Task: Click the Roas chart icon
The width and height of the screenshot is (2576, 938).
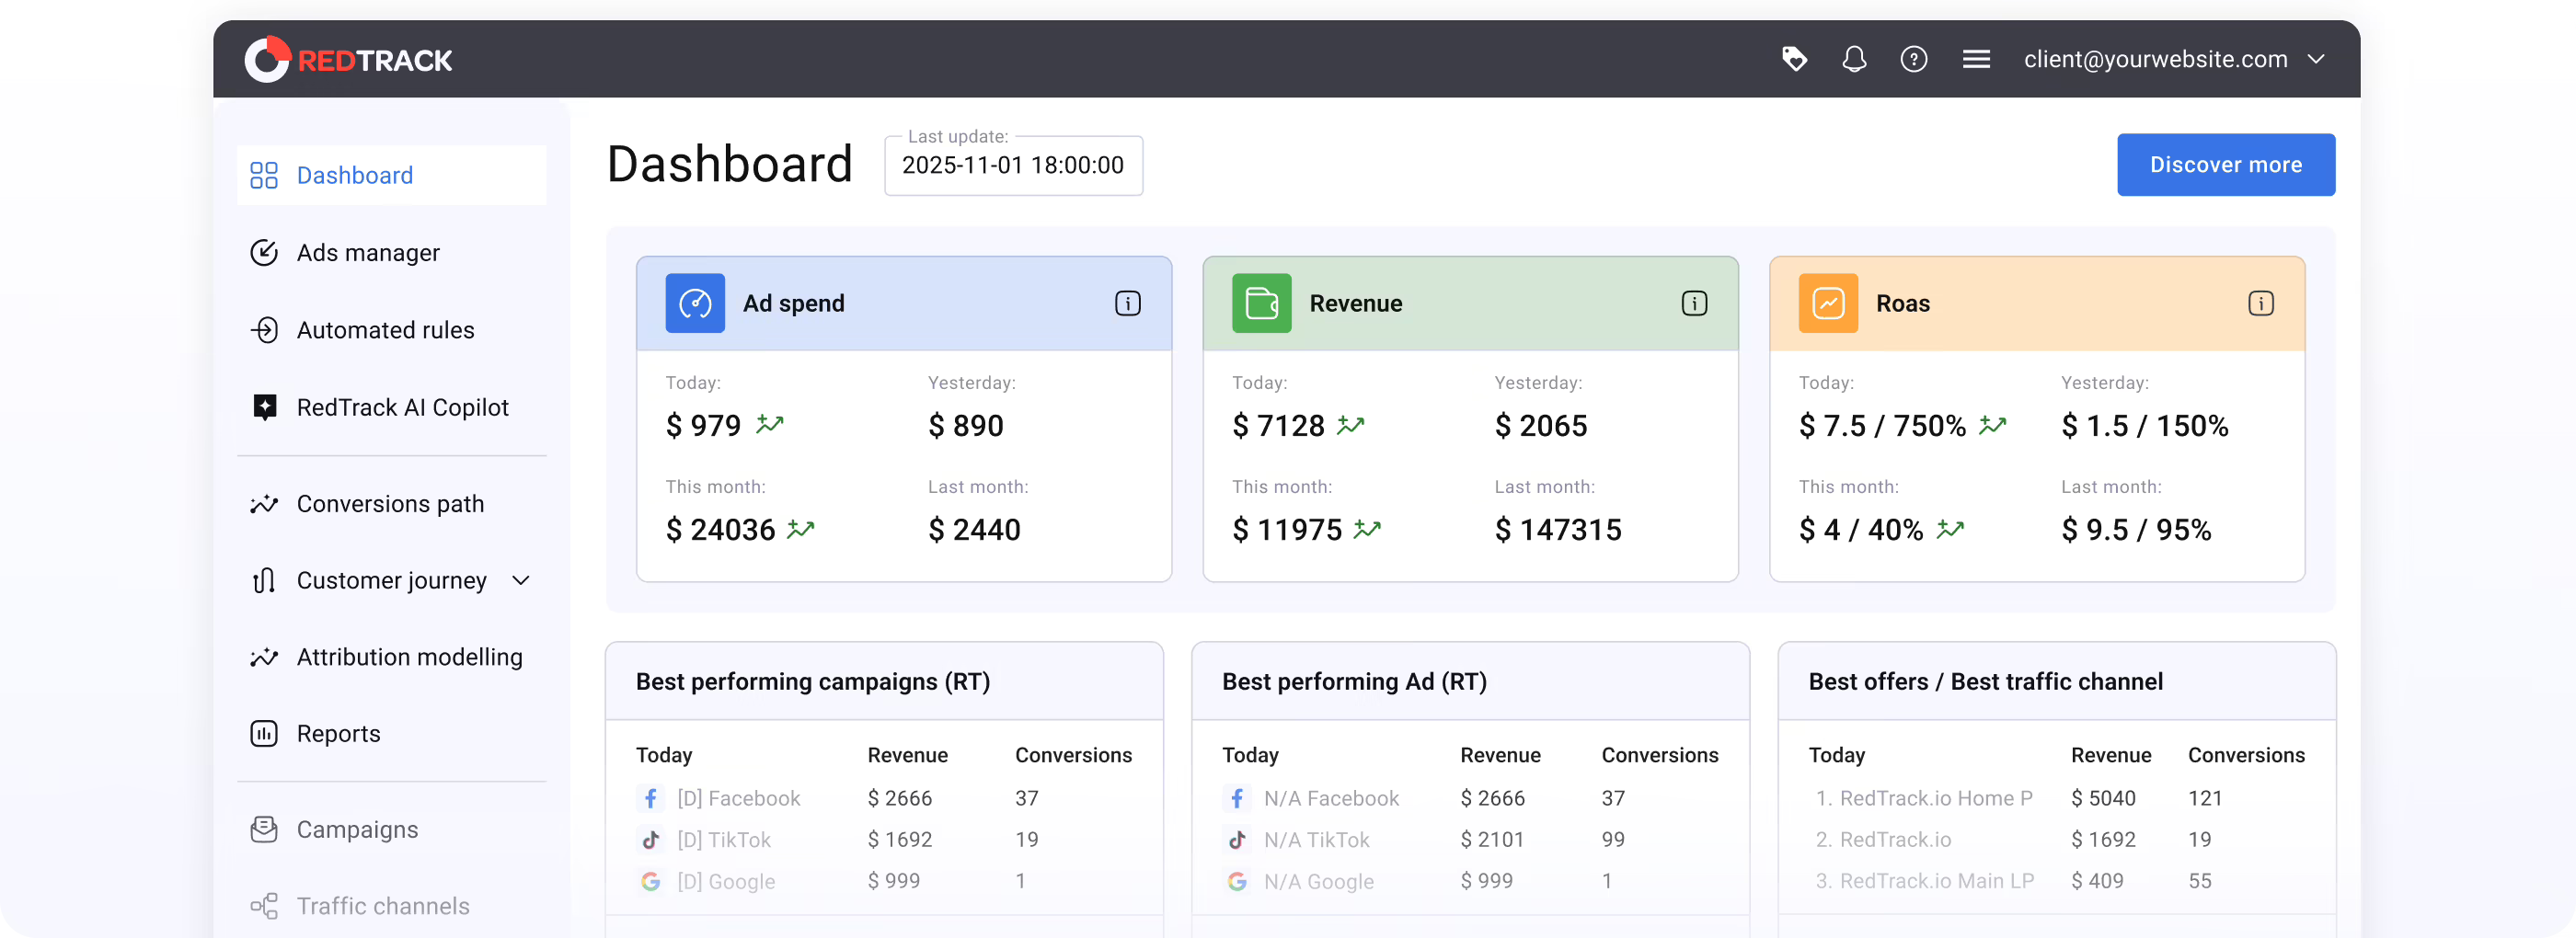Action: (x=1828, y=303)
